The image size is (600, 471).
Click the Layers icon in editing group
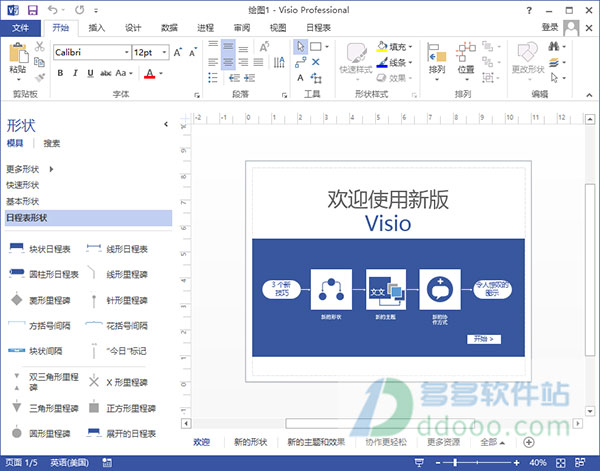(554, 62)
